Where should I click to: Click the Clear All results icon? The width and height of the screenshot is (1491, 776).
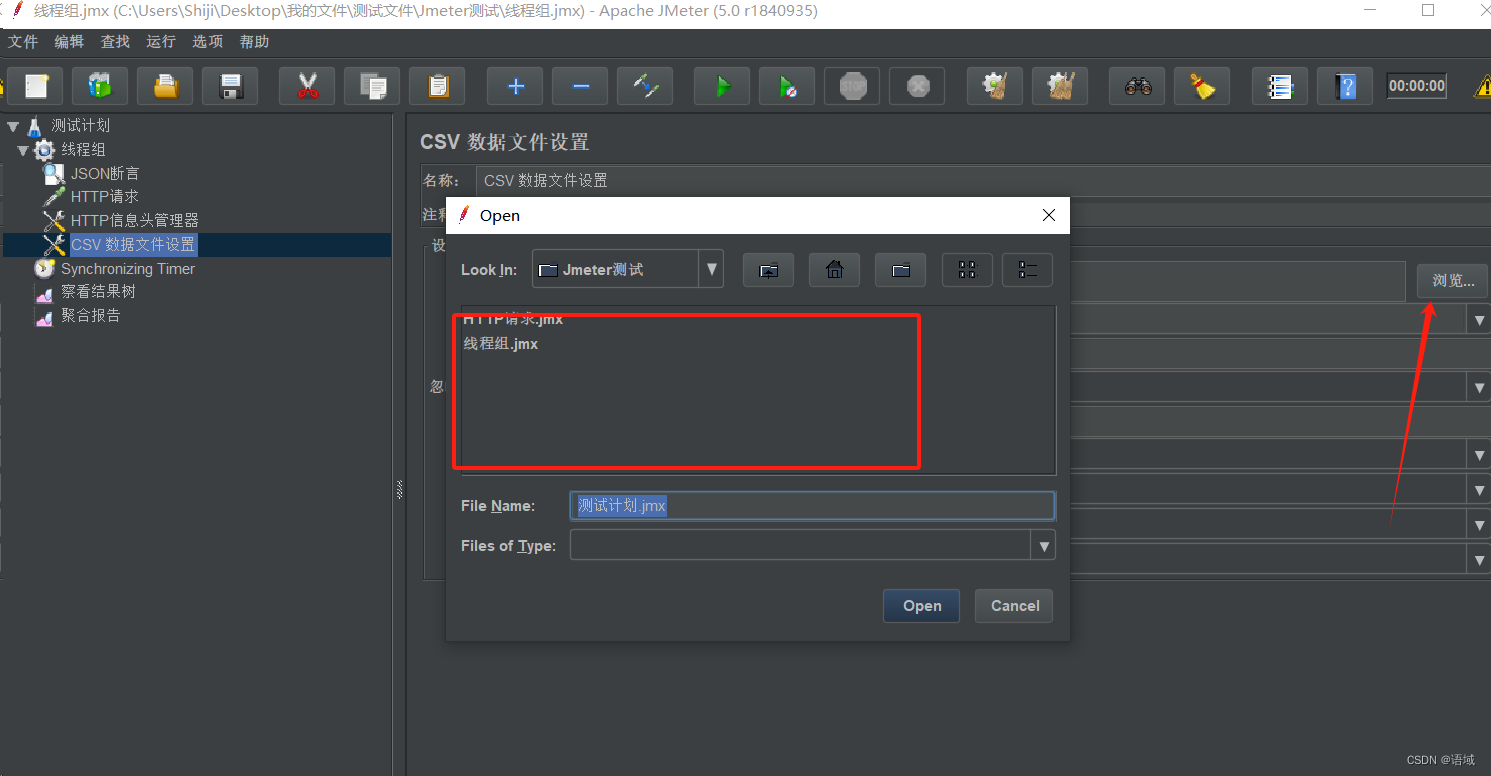[1060, 86]
